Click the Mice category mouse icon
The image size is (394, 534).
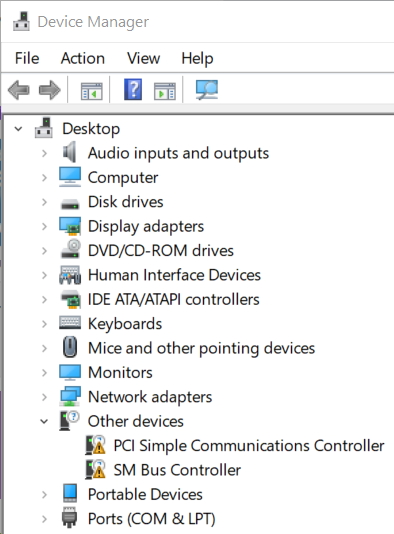(70, 347)
